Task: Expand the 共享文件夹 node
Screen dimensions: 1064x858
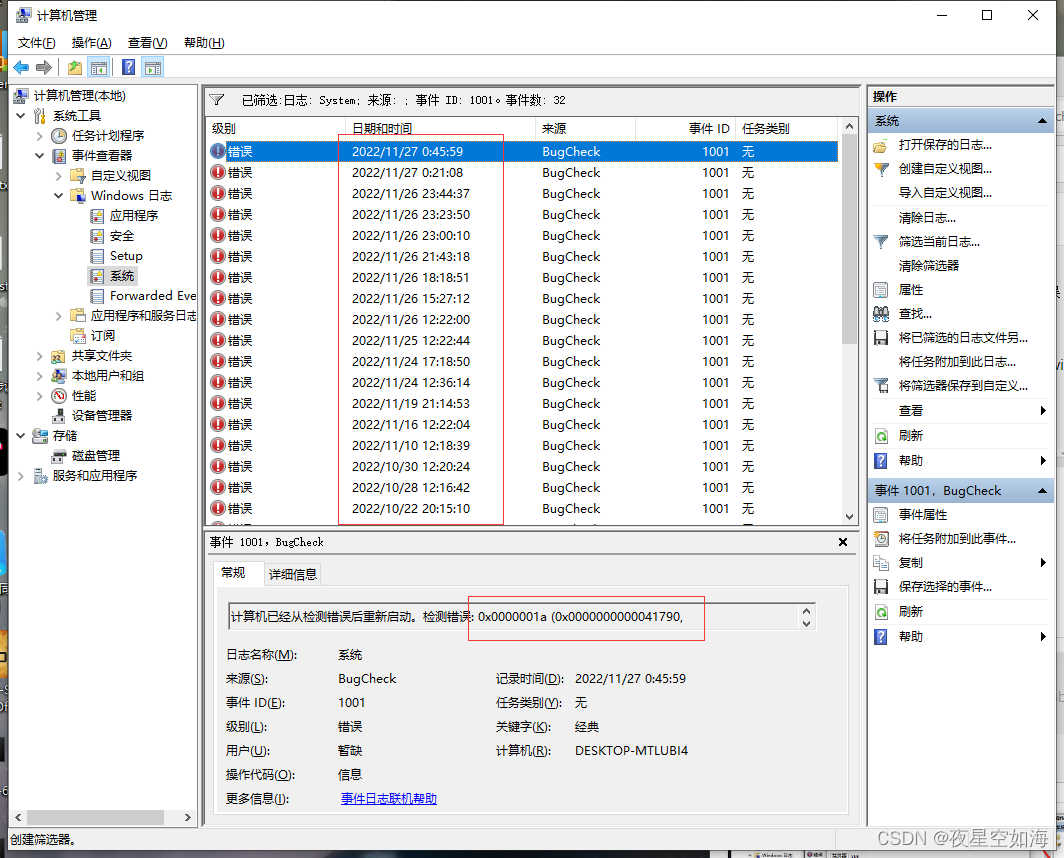Action: tap(39, 356)
